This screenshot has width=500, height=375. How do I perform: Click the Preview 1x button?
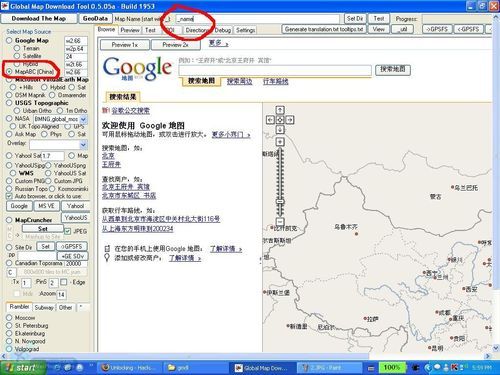[125, 44]
